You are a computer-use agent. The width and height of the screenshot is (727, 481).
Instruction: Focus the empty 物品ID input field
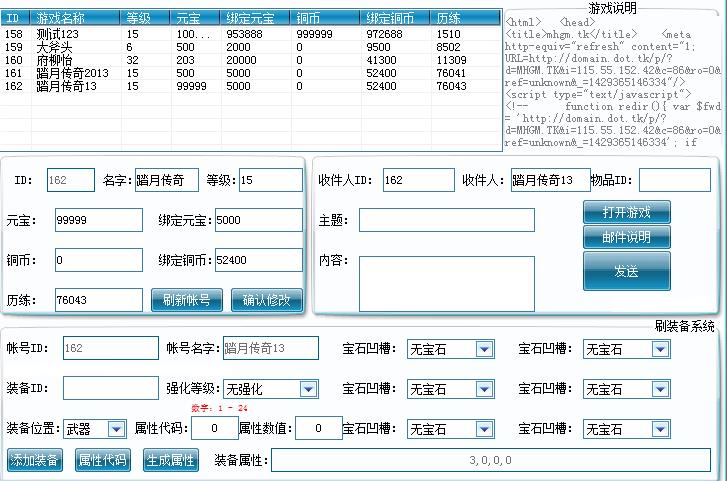(x=675, y=180)
